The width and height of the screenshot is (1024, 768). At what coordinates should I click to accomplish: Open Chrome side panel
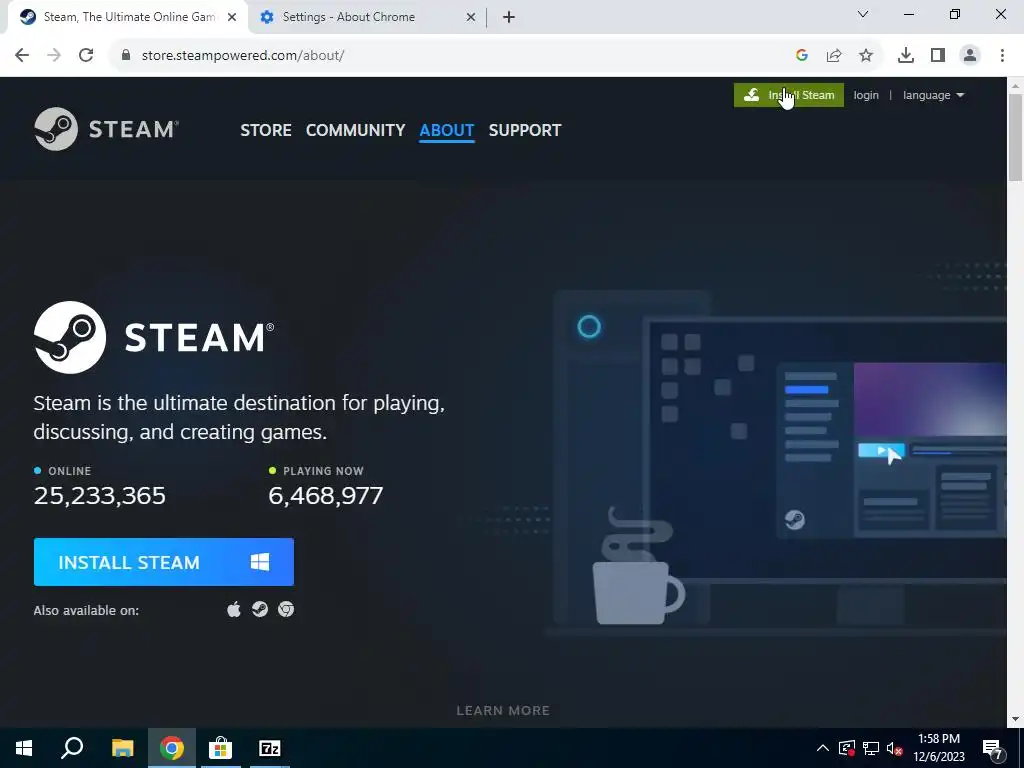click(938, 56)
